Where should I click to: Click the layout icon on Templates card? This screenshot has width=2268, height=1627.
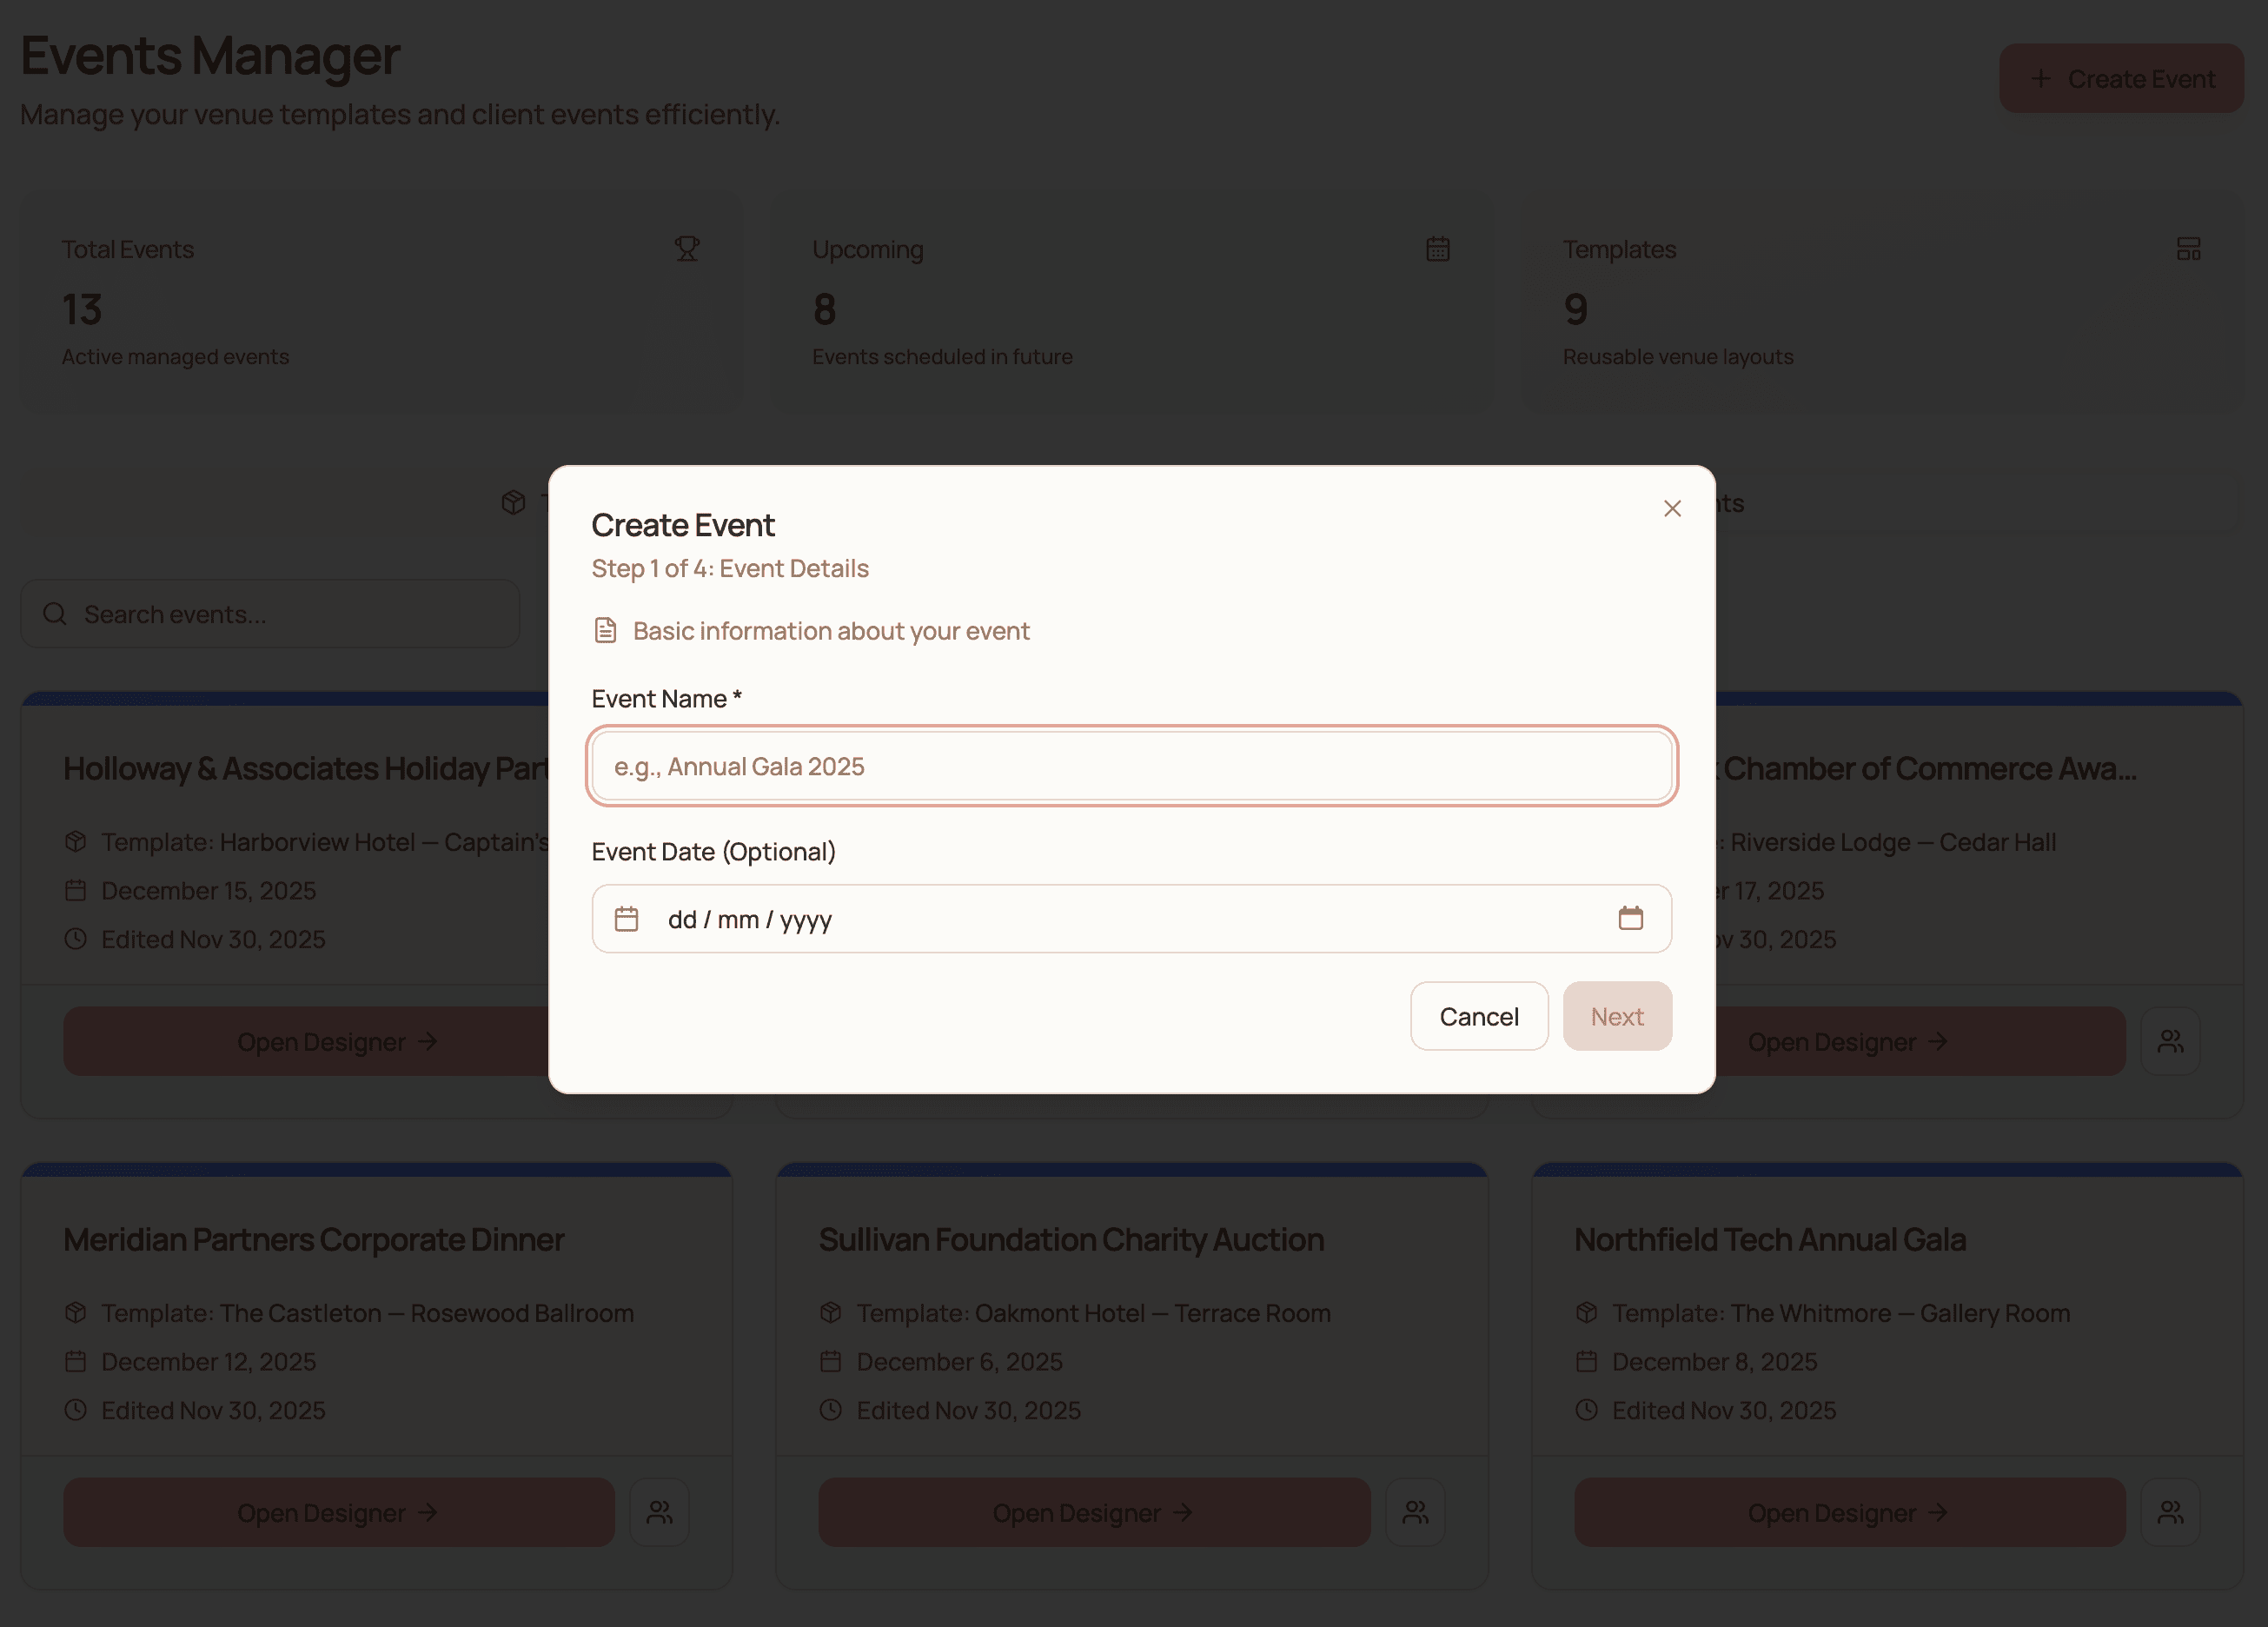tap(2188, 249)
